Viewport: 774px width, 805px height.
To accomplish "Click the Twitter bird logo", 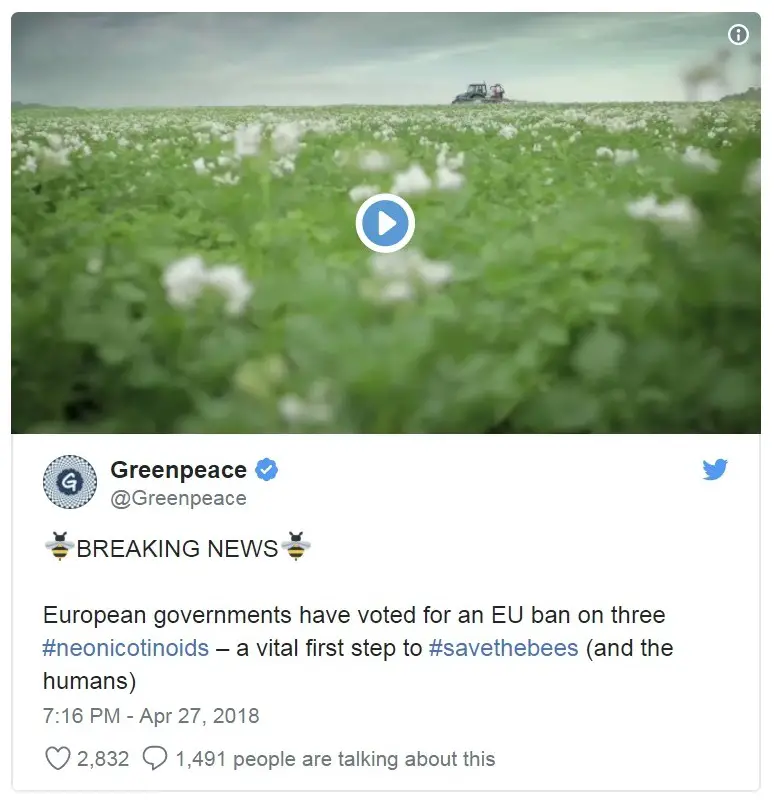I will (715, 469).
